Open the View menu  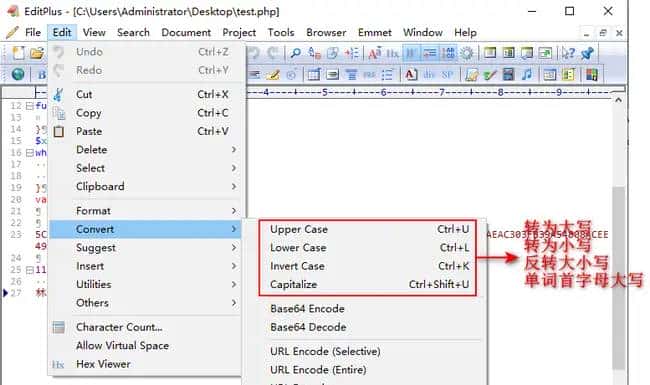(94, 32)
